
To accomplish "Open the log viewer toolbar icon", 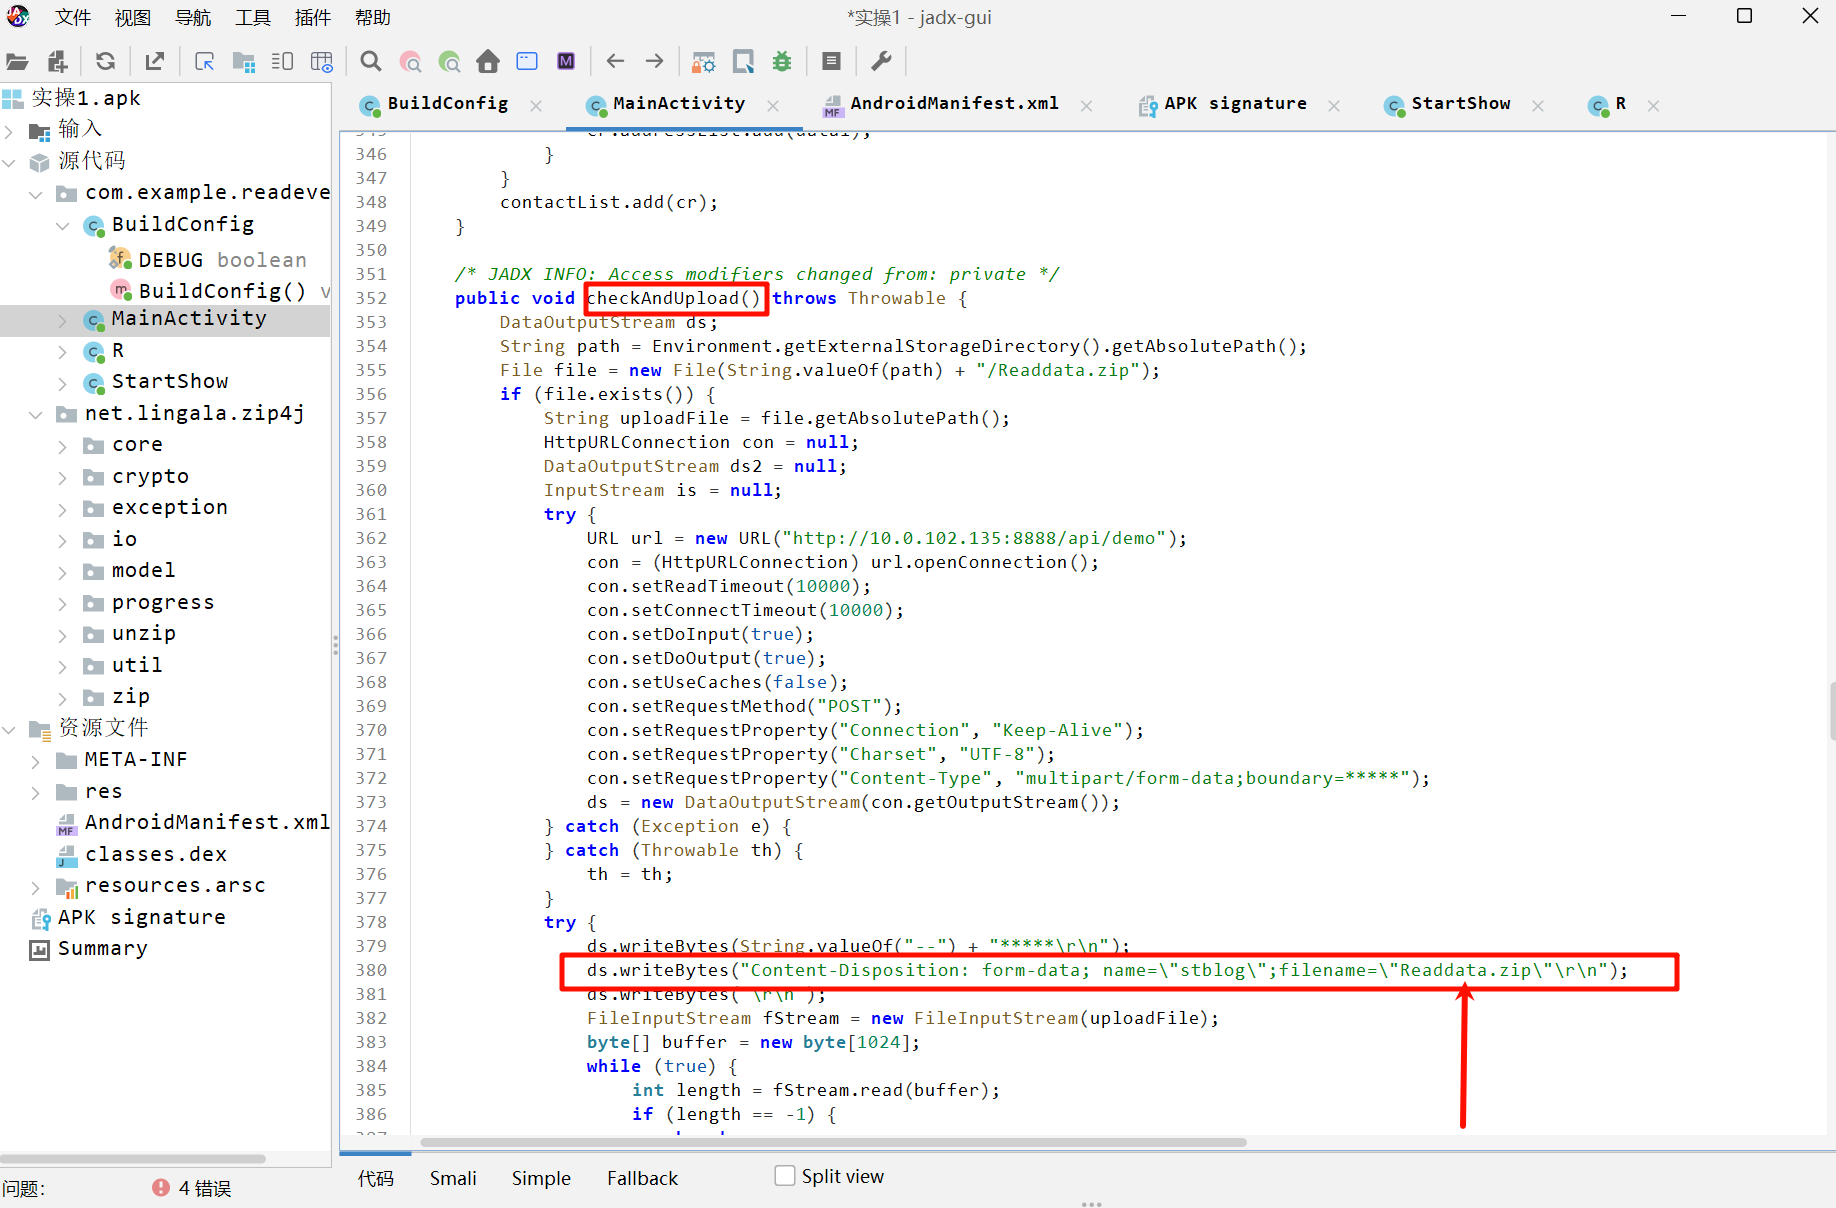I will (831, 62).
